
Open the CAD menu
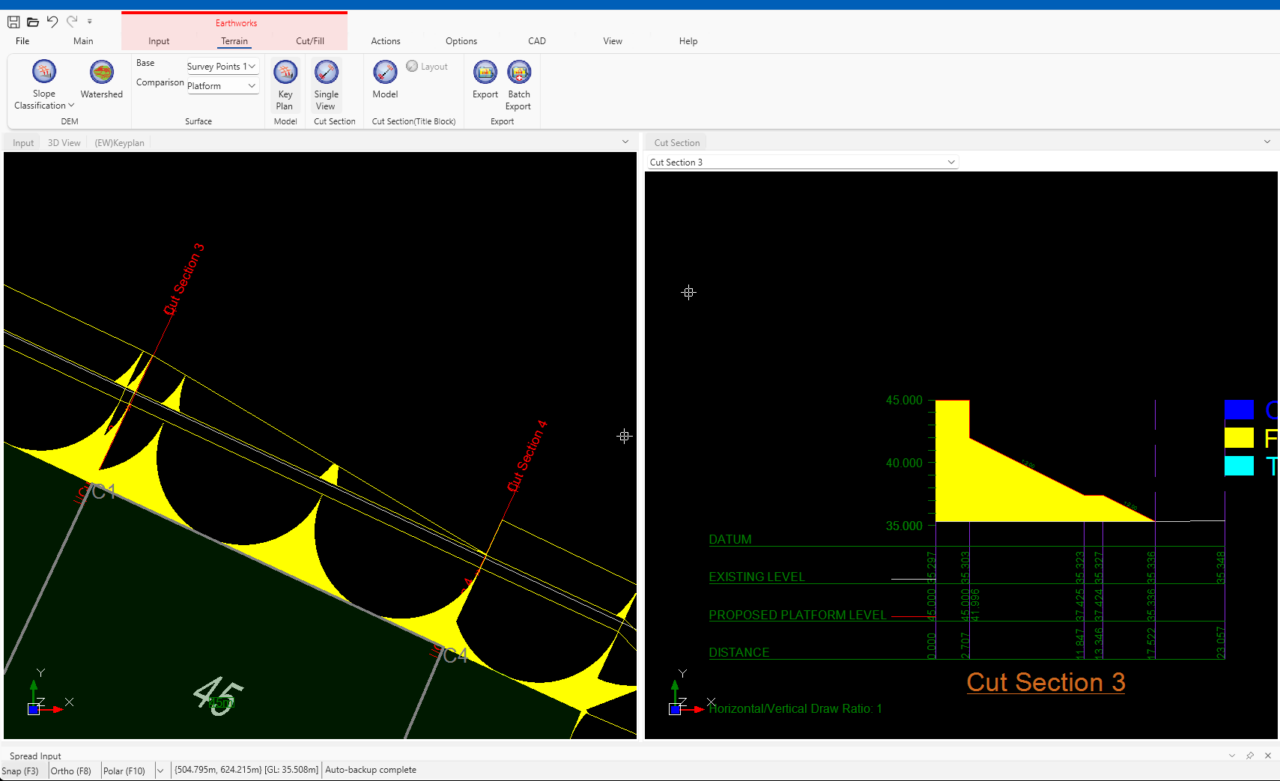(536, 41)
